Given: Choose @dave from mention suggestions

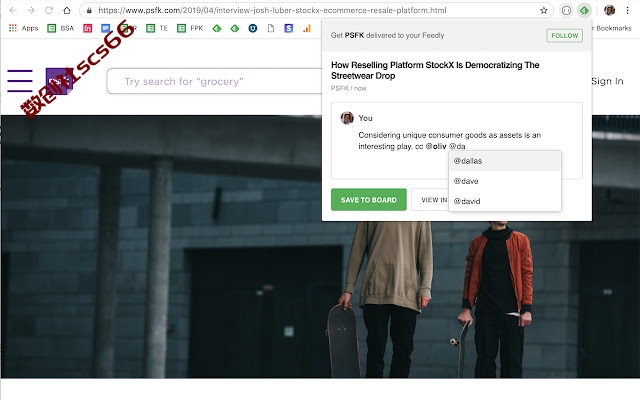Looking at the screenshot, I should pyautogui.click(x=505, y=181).
